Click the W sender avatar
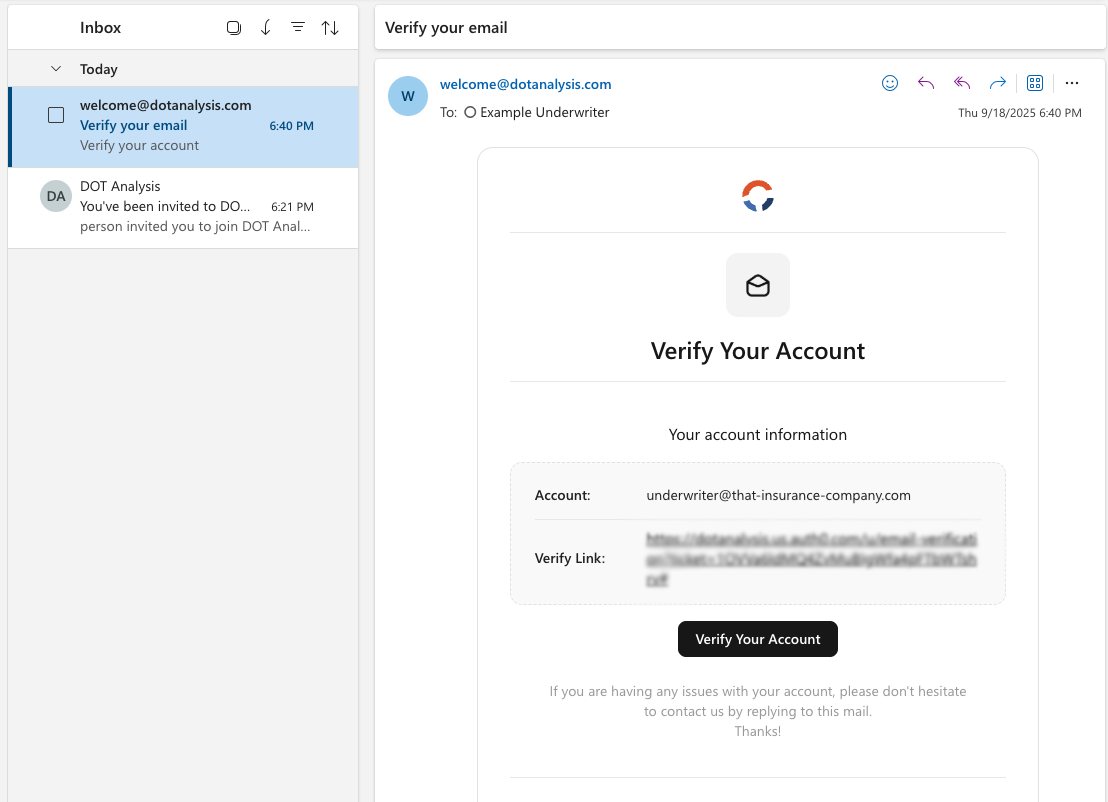 pyautogui.click(x=408, y=96)
